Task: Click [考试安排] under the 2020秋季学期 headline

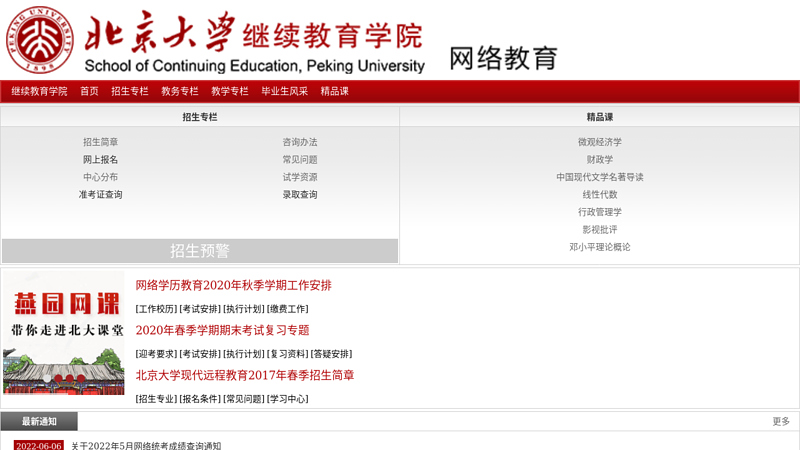Action: click(200, 309)
